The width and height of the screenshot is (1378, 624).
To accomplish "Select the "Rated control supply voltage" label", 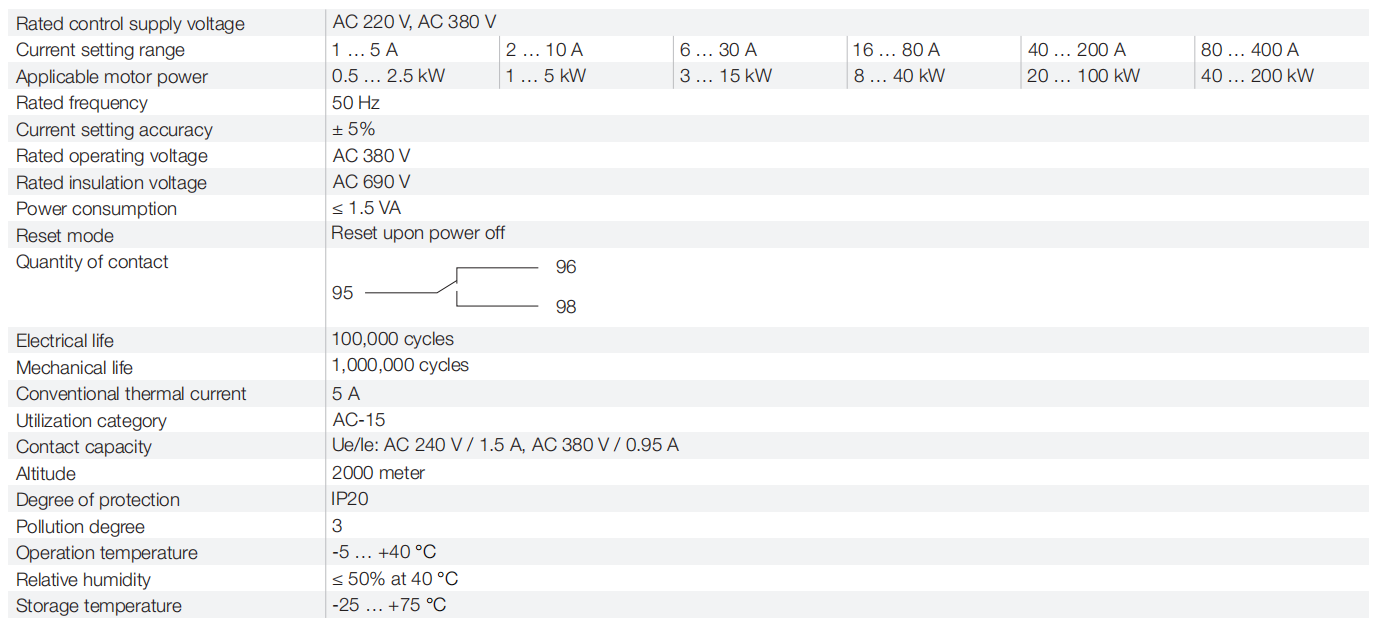I will click(130, 24).
